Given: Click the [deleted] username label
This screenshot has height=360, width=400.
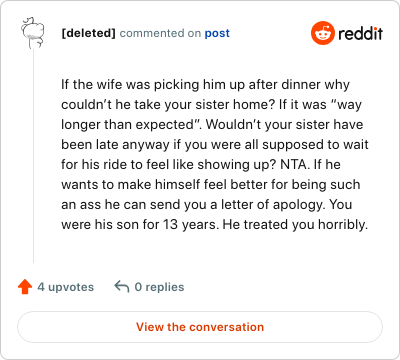Looking at the screenshot, I should tap(88, 33).
